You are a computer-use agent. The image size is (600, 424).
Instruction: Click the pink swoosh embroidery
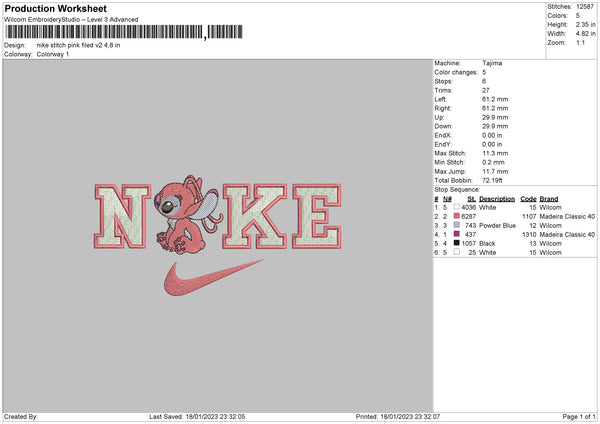[x=212, y=278]
